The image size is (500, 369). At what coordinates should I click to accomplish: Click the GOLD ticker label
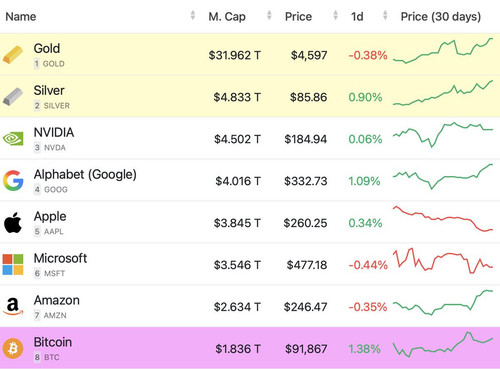[54, 64]
